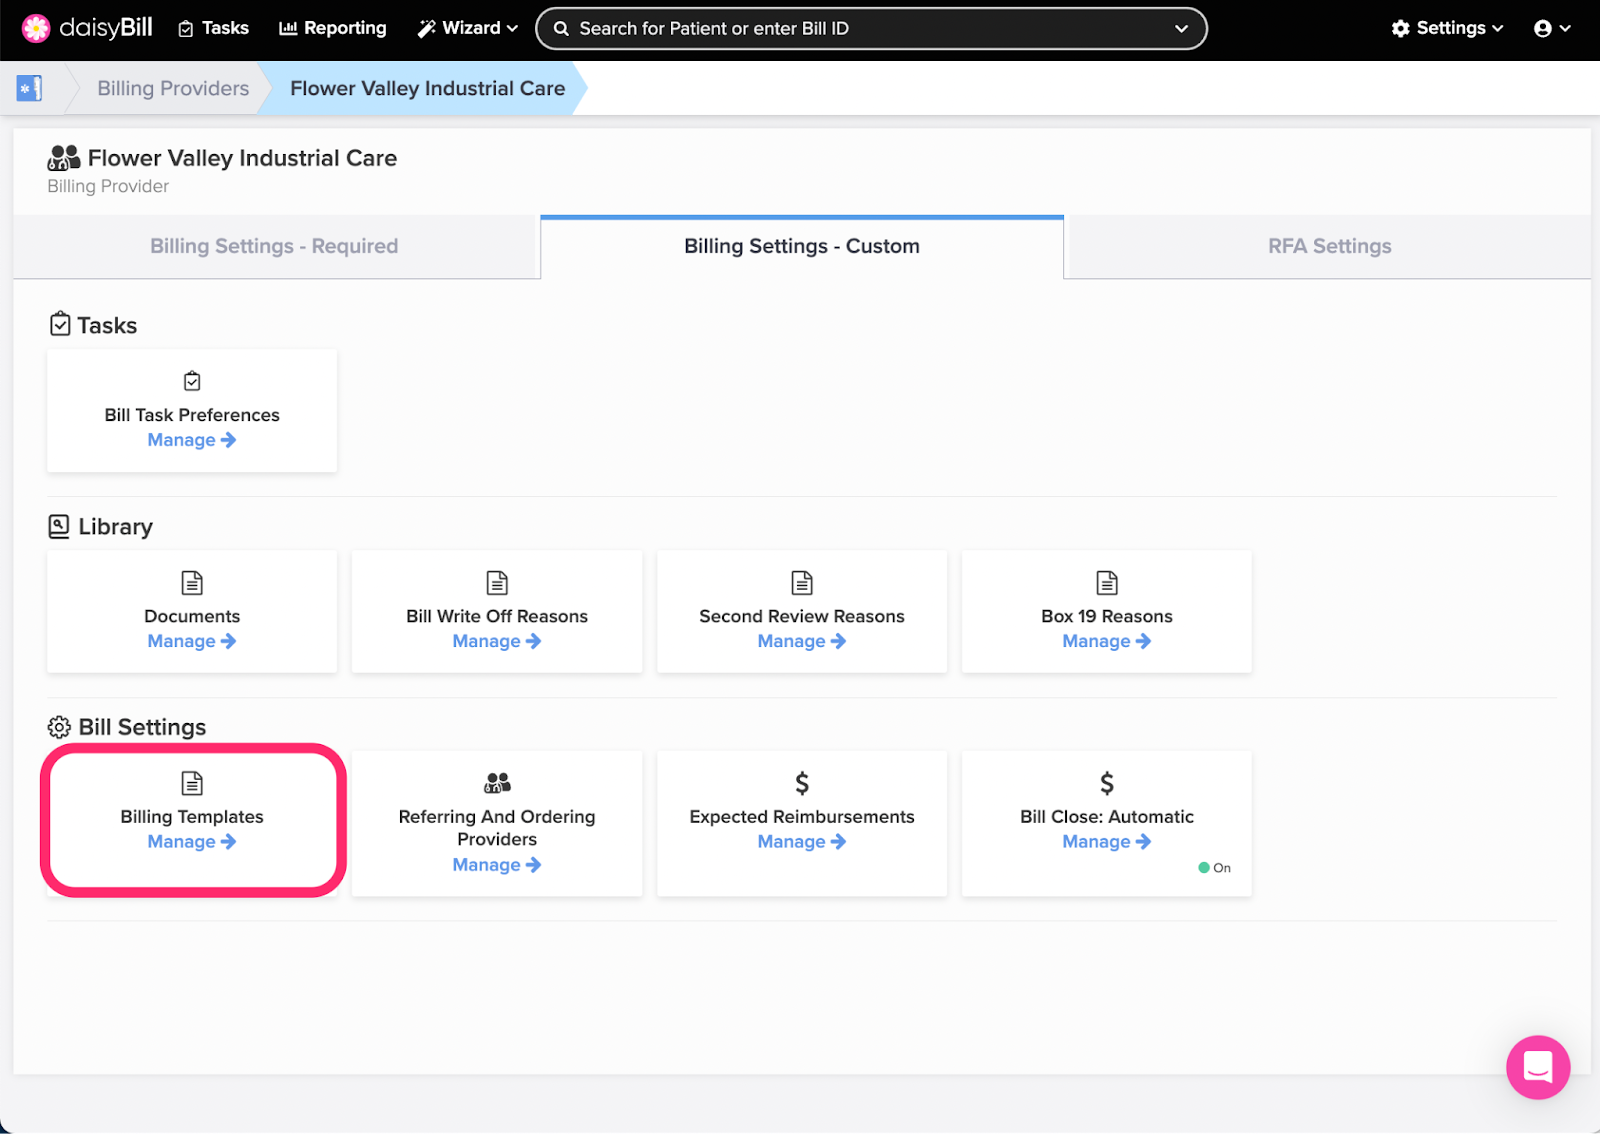Switch to RFA Settings tab
The width and height of the screenshot is (1600, 1134).
tap(1329, 246)
